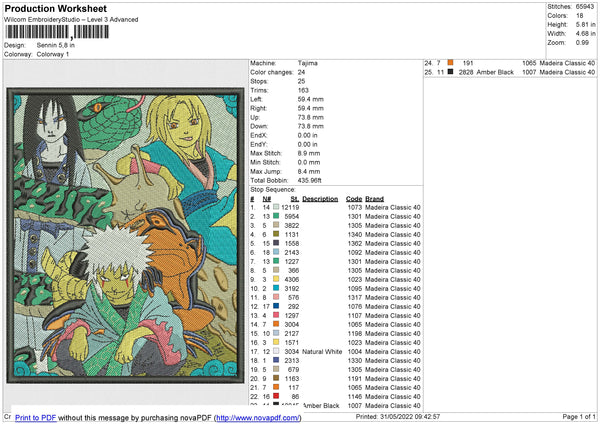Select the Zoom value 0.99

coord(582,42)
